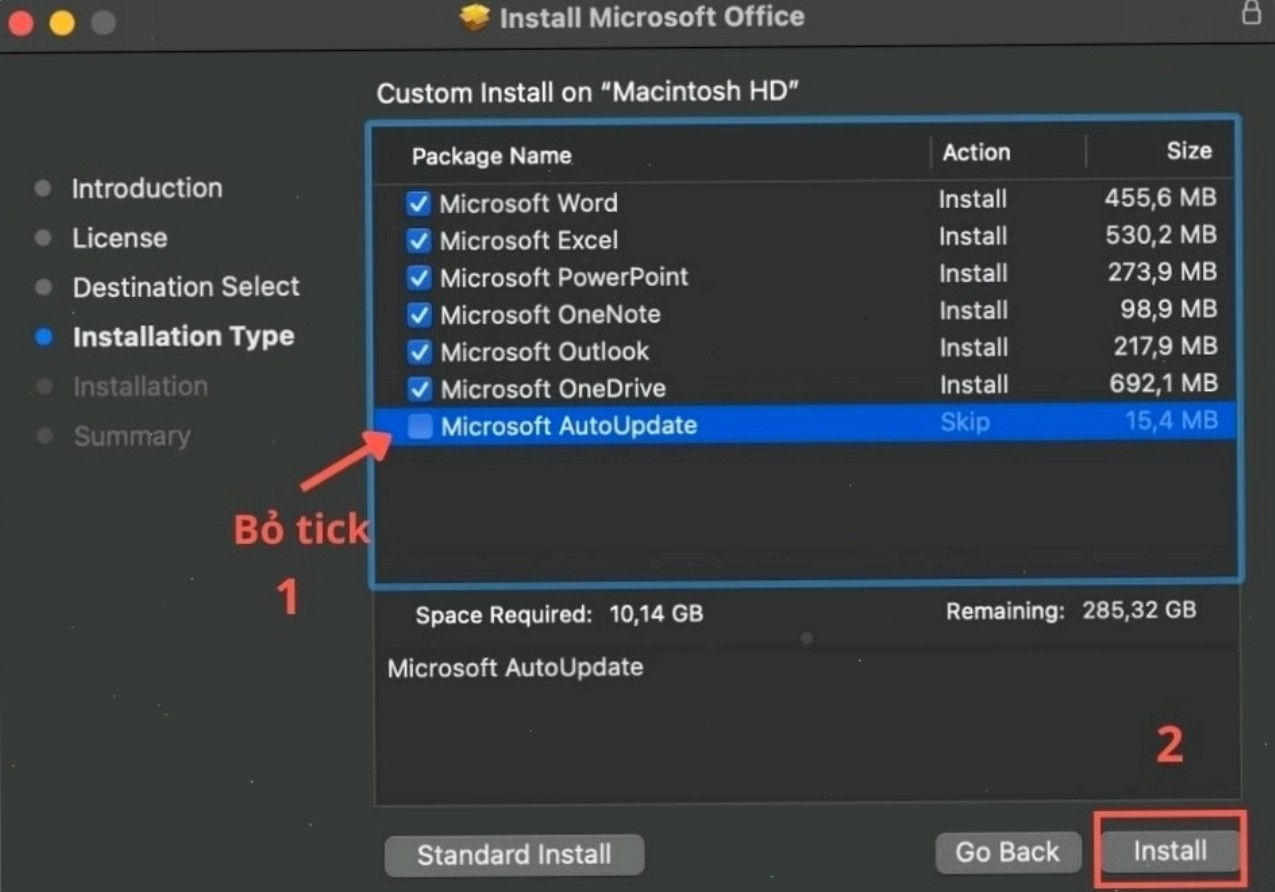The image size is (1275, 892).
Task: Click the Package Name column header
Action: pos(492,156)
